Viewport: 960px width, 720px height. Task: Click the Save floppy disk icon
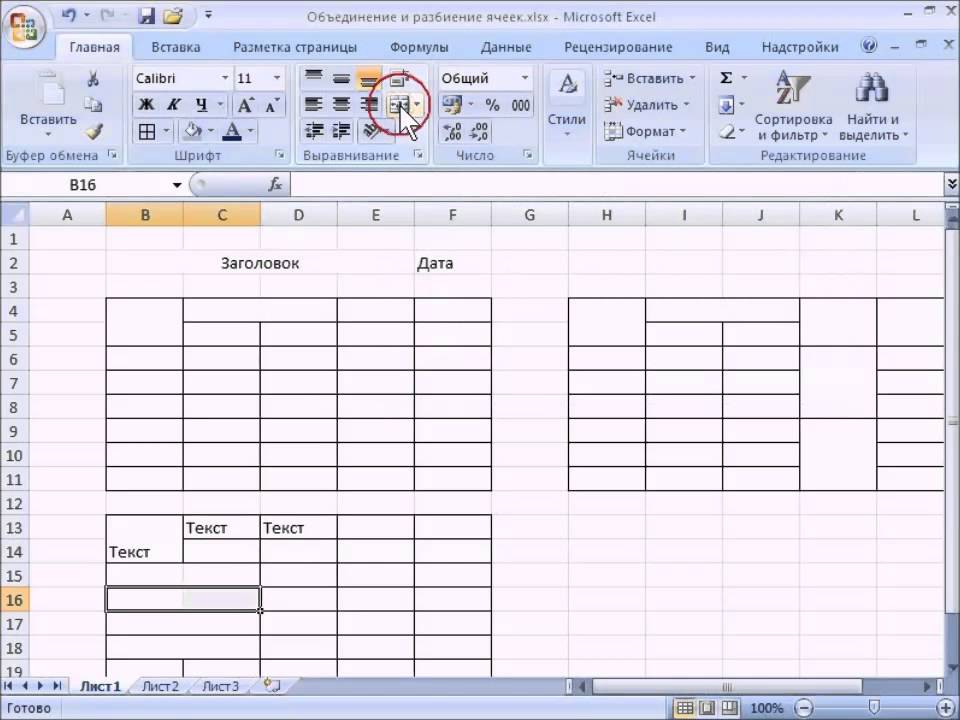147,15
